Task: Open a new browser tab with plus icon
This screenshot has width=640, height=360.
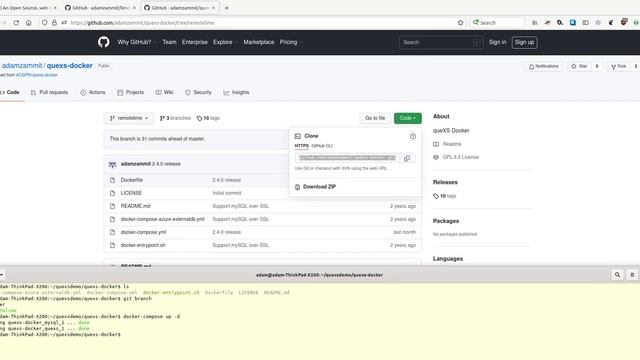Action: pos(227,8)
